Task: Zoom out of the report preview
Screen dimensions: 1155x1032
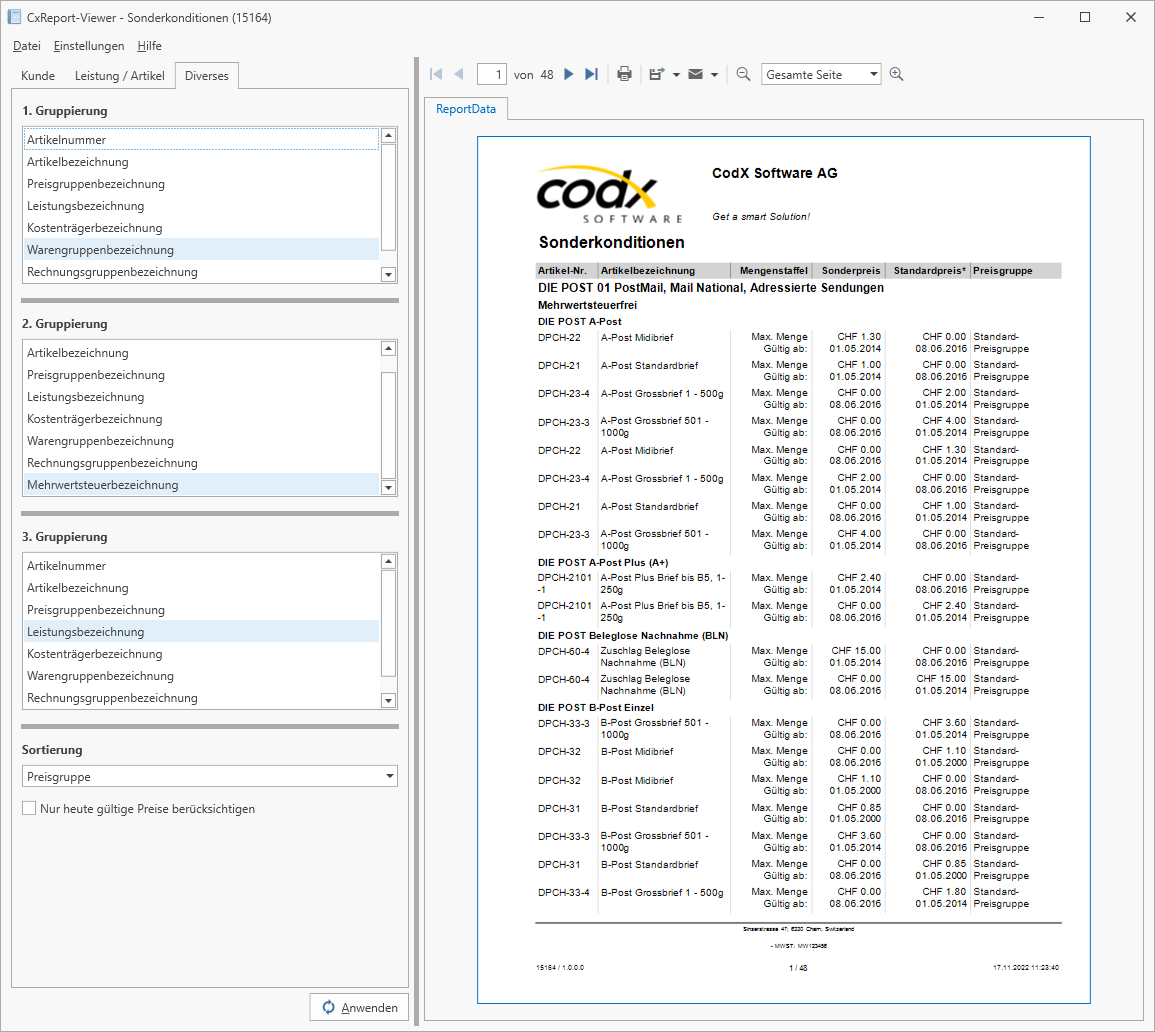Action: (743, 74)
